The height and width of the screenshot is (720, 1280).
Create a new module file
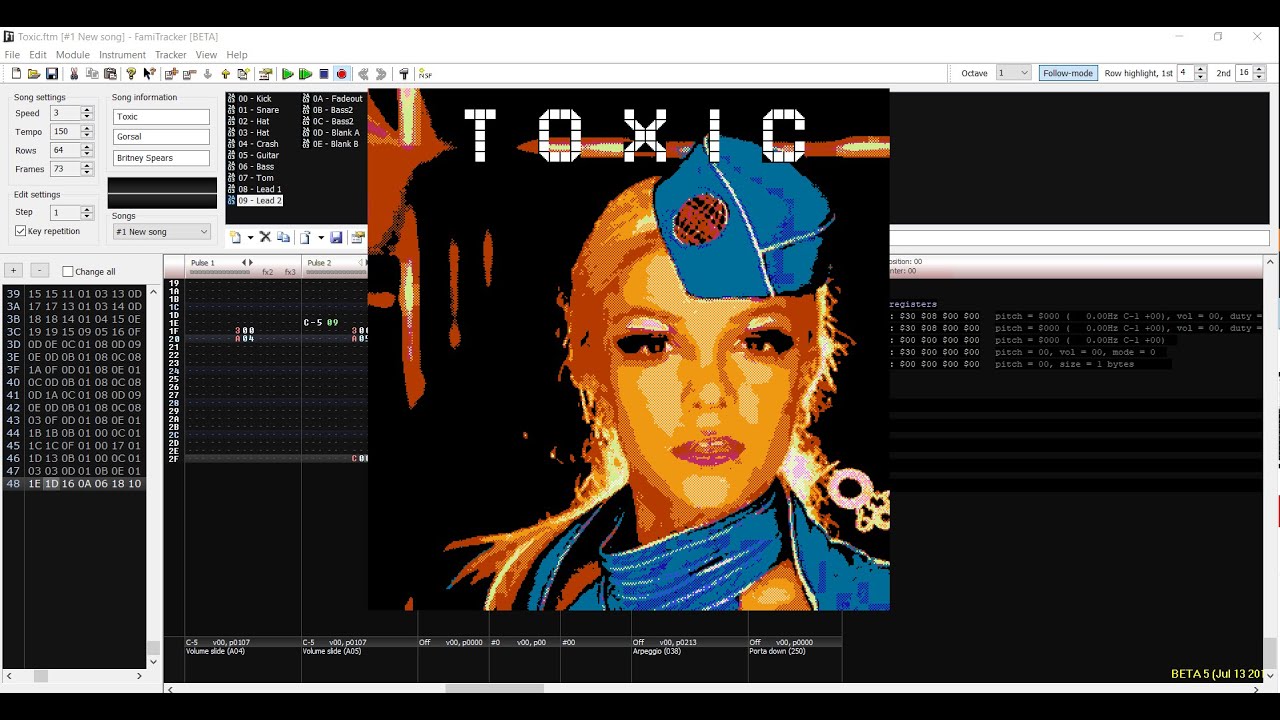pyautogui.click(x=16, y=74)
